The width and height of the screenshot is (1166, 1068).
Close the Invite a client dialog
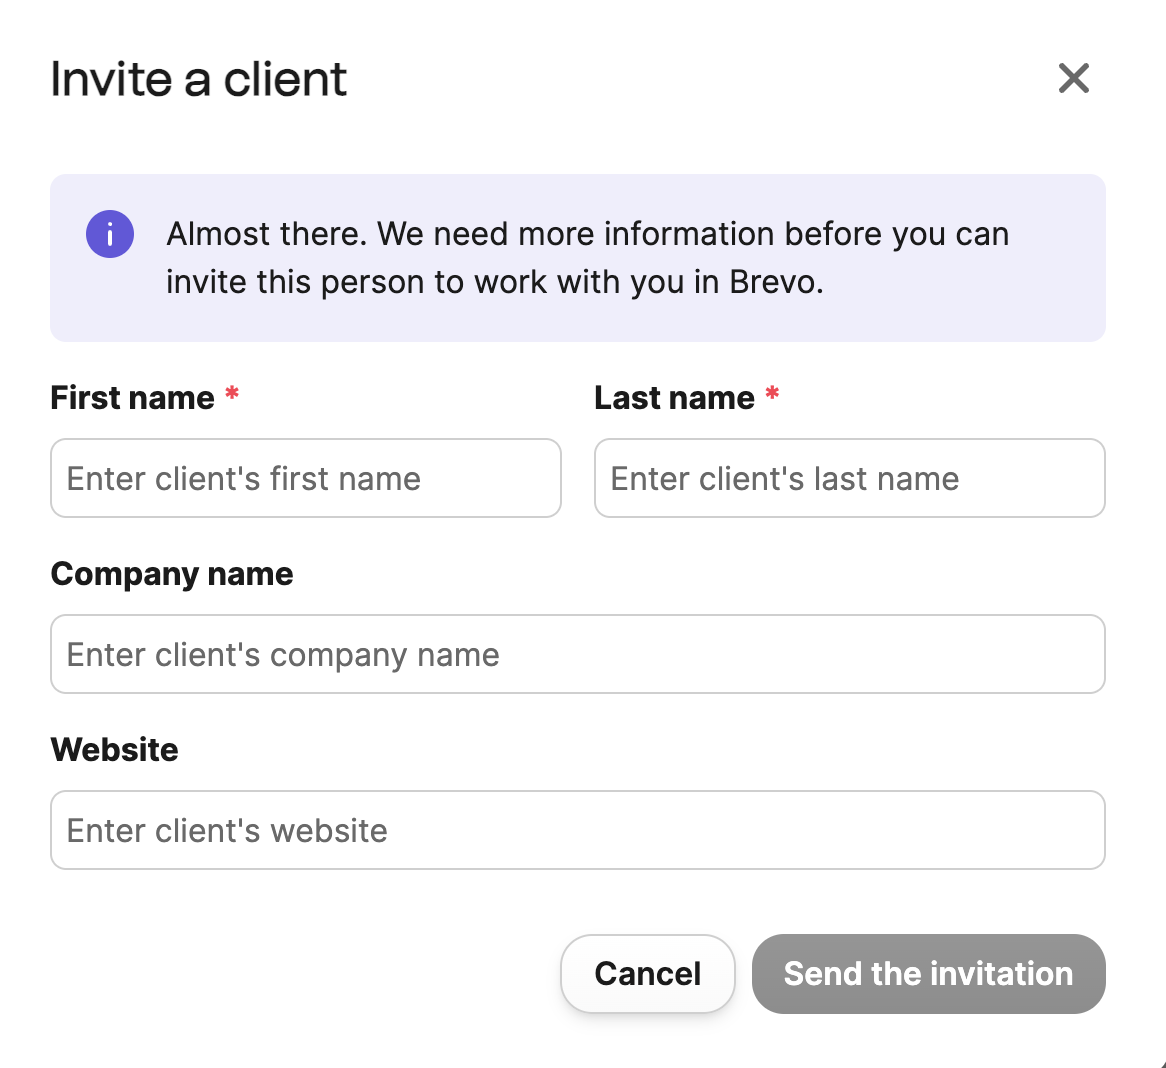point(1073,78)
